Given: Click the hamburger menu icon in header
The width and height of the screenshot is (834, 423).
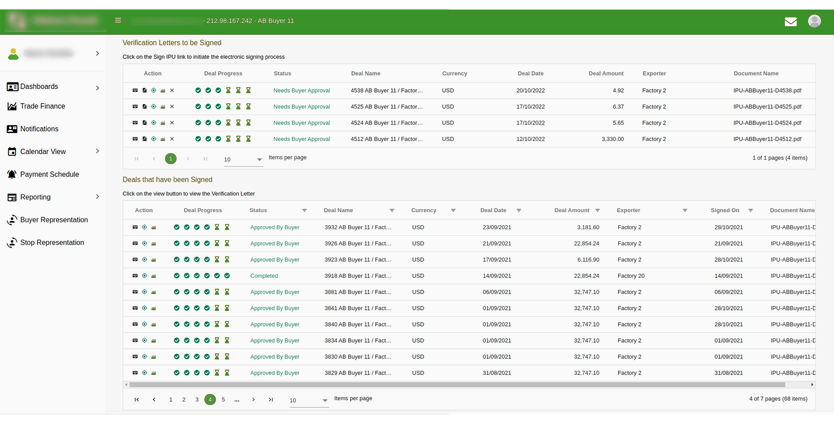Looking at the screenshot, I should point(118,20).
